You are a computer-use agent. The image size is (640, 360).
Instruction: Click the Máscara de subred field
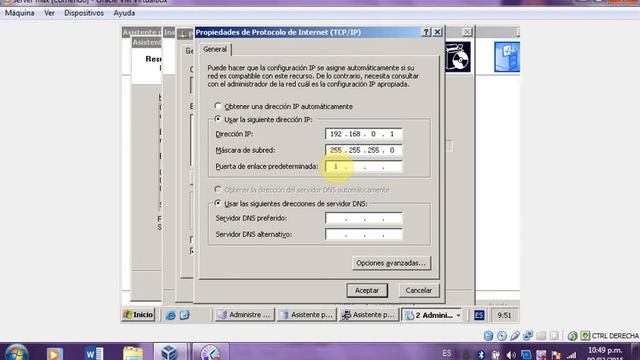point(364,150)
